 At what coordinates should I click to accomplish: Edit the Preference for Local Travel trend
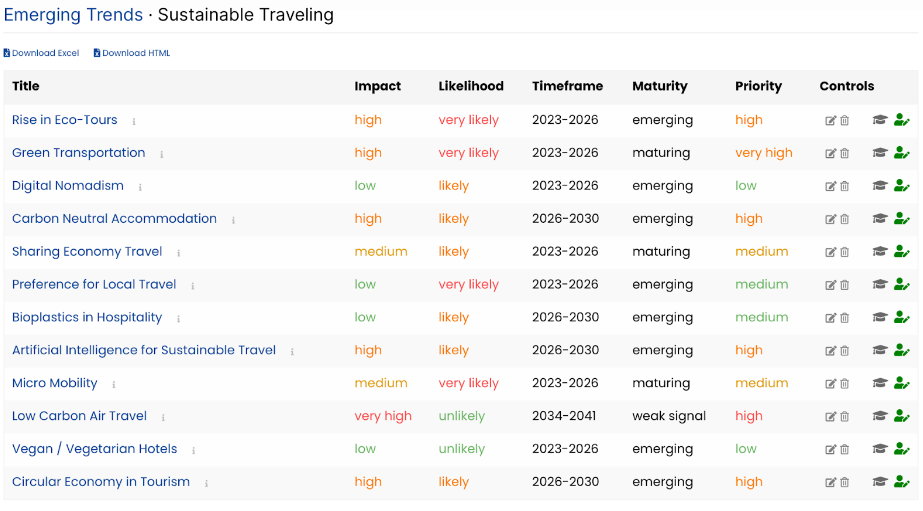(831, 285)
